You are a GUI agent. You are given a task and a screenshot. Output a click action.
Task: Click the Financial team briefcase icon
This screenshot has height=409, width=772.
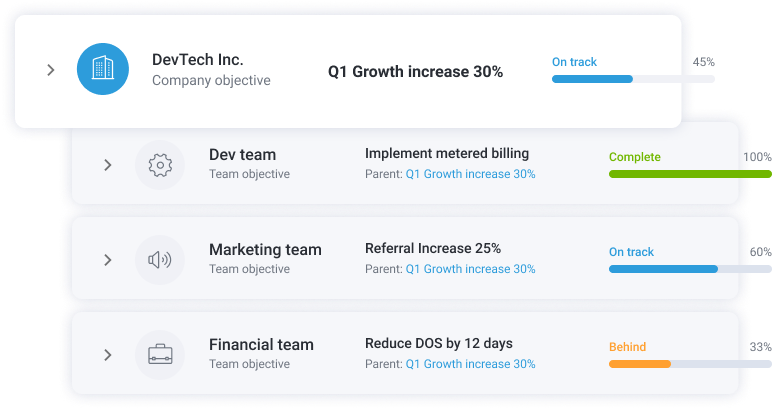tap(160, 355)
